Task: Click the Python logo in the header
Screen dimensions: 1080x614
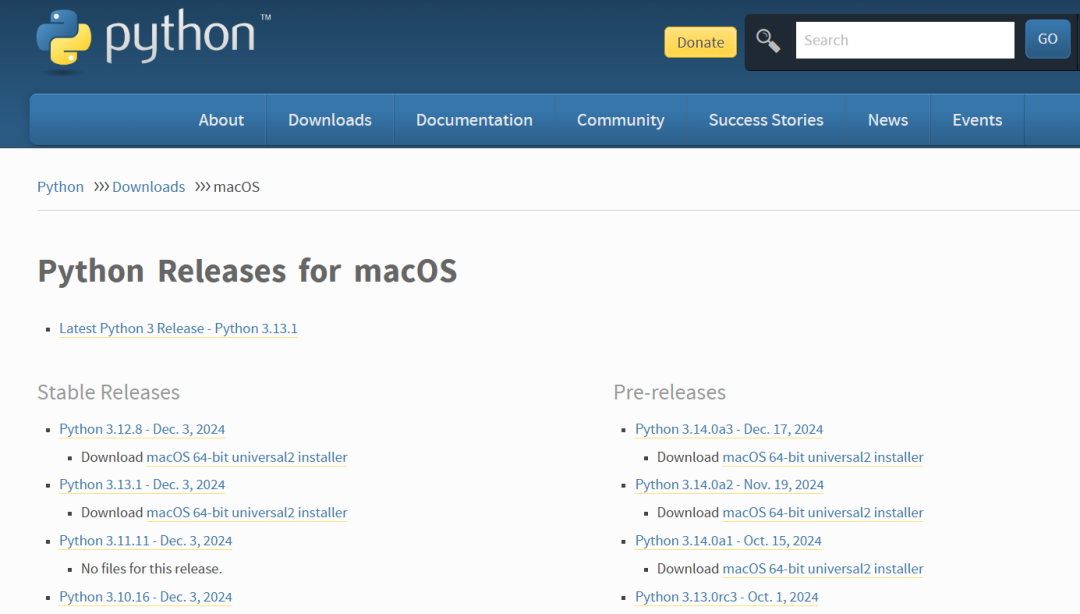Action: [x=153, y=39]
